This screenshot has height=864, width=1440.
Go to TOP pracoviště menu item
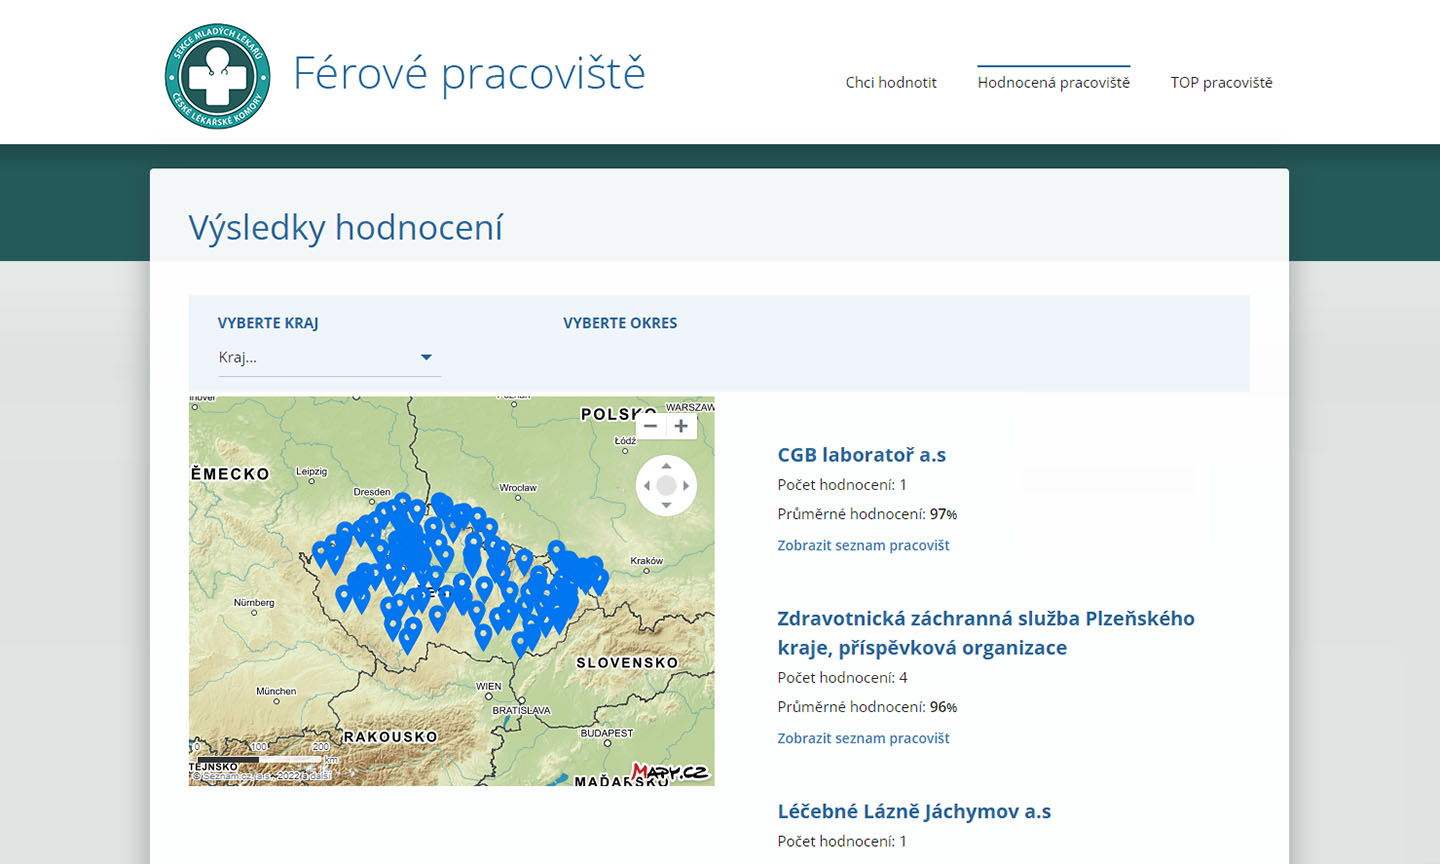1221,82
